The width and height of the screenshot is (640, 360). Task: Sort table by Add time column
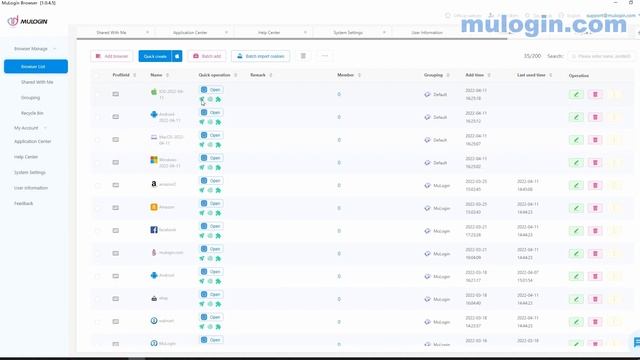[x=489, y=75]
